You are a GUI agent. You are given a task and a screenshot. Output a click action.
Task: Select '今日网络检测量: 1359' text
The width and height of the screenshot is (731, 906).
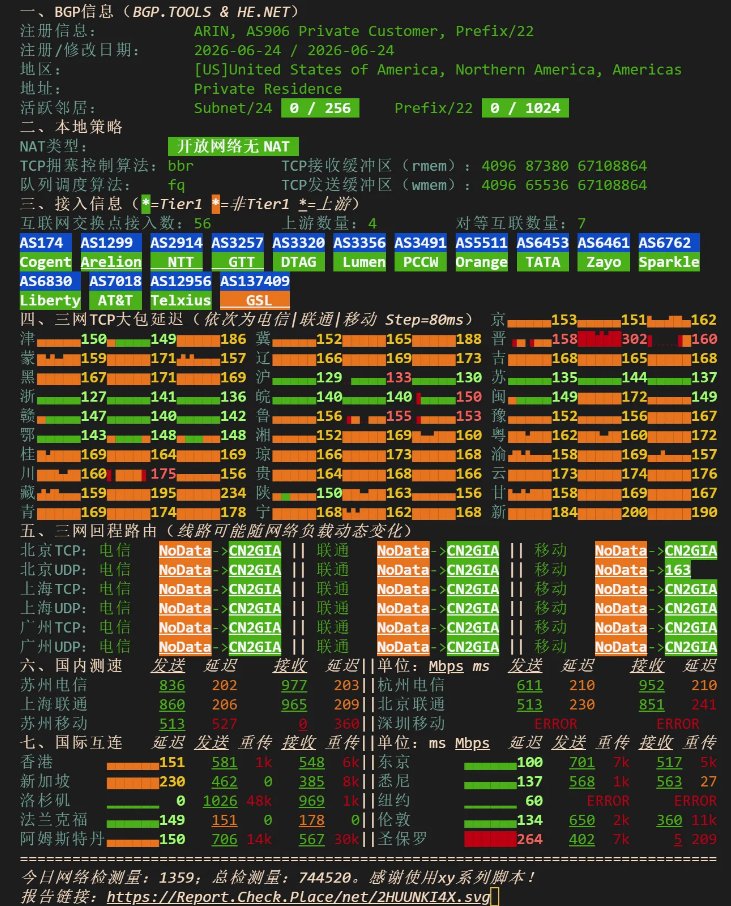(107, 878)
